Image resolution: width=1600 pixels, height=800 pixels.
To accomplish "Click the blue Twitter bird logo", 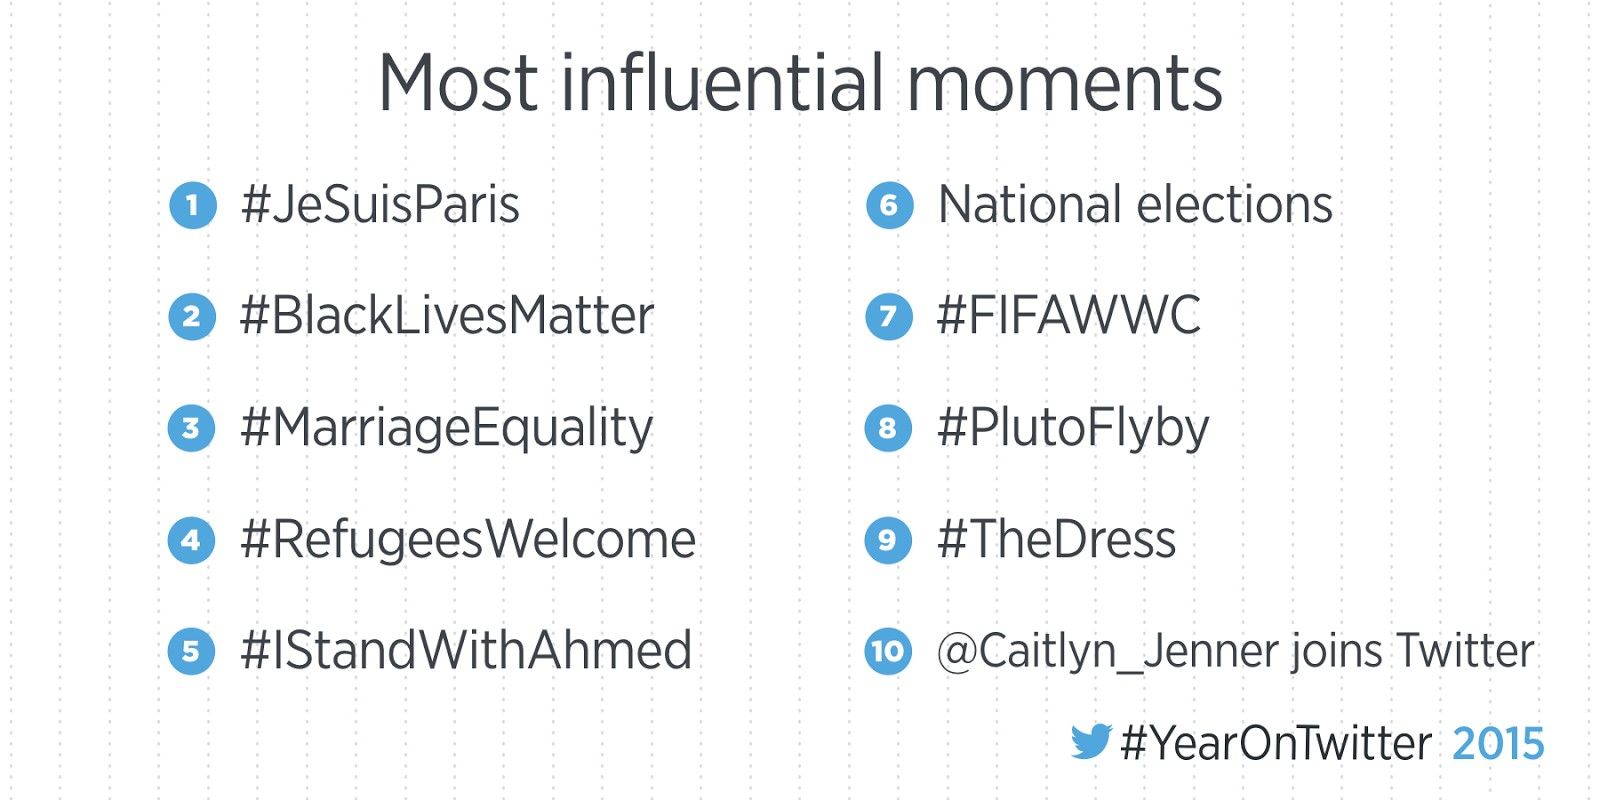I will pos(1090,742).
